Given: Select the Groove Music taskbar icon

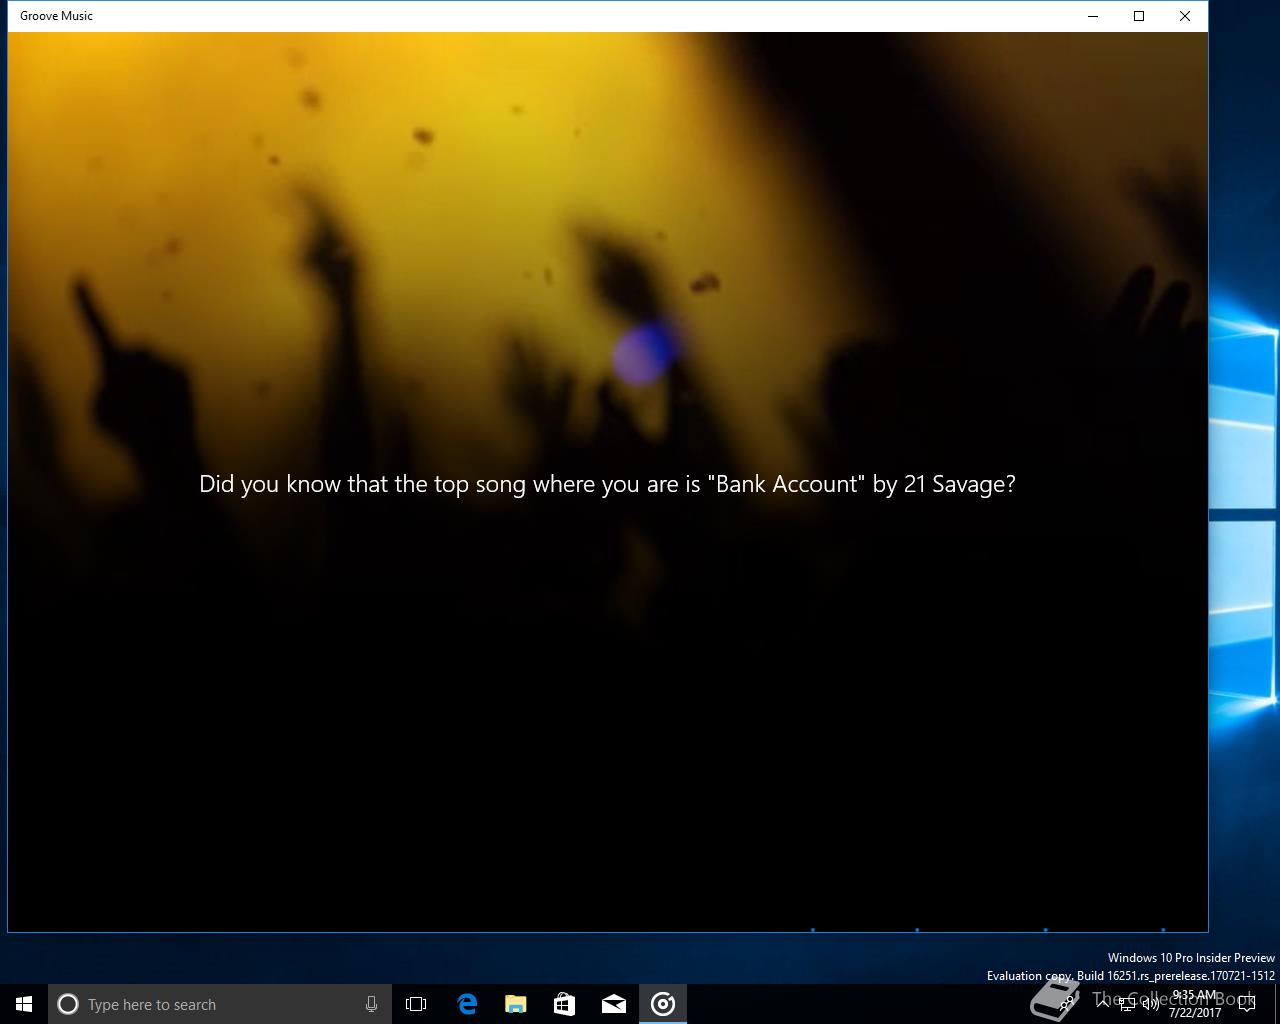Looking at the screenshot, I should pos(663,1004).
